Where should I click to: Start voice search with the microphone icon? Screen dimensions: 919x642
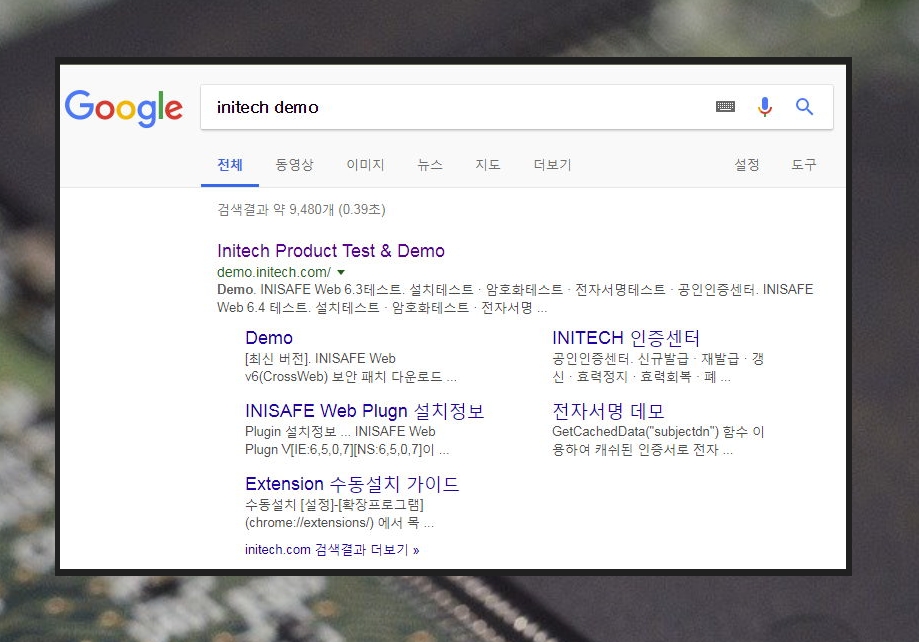click(764, 107)
